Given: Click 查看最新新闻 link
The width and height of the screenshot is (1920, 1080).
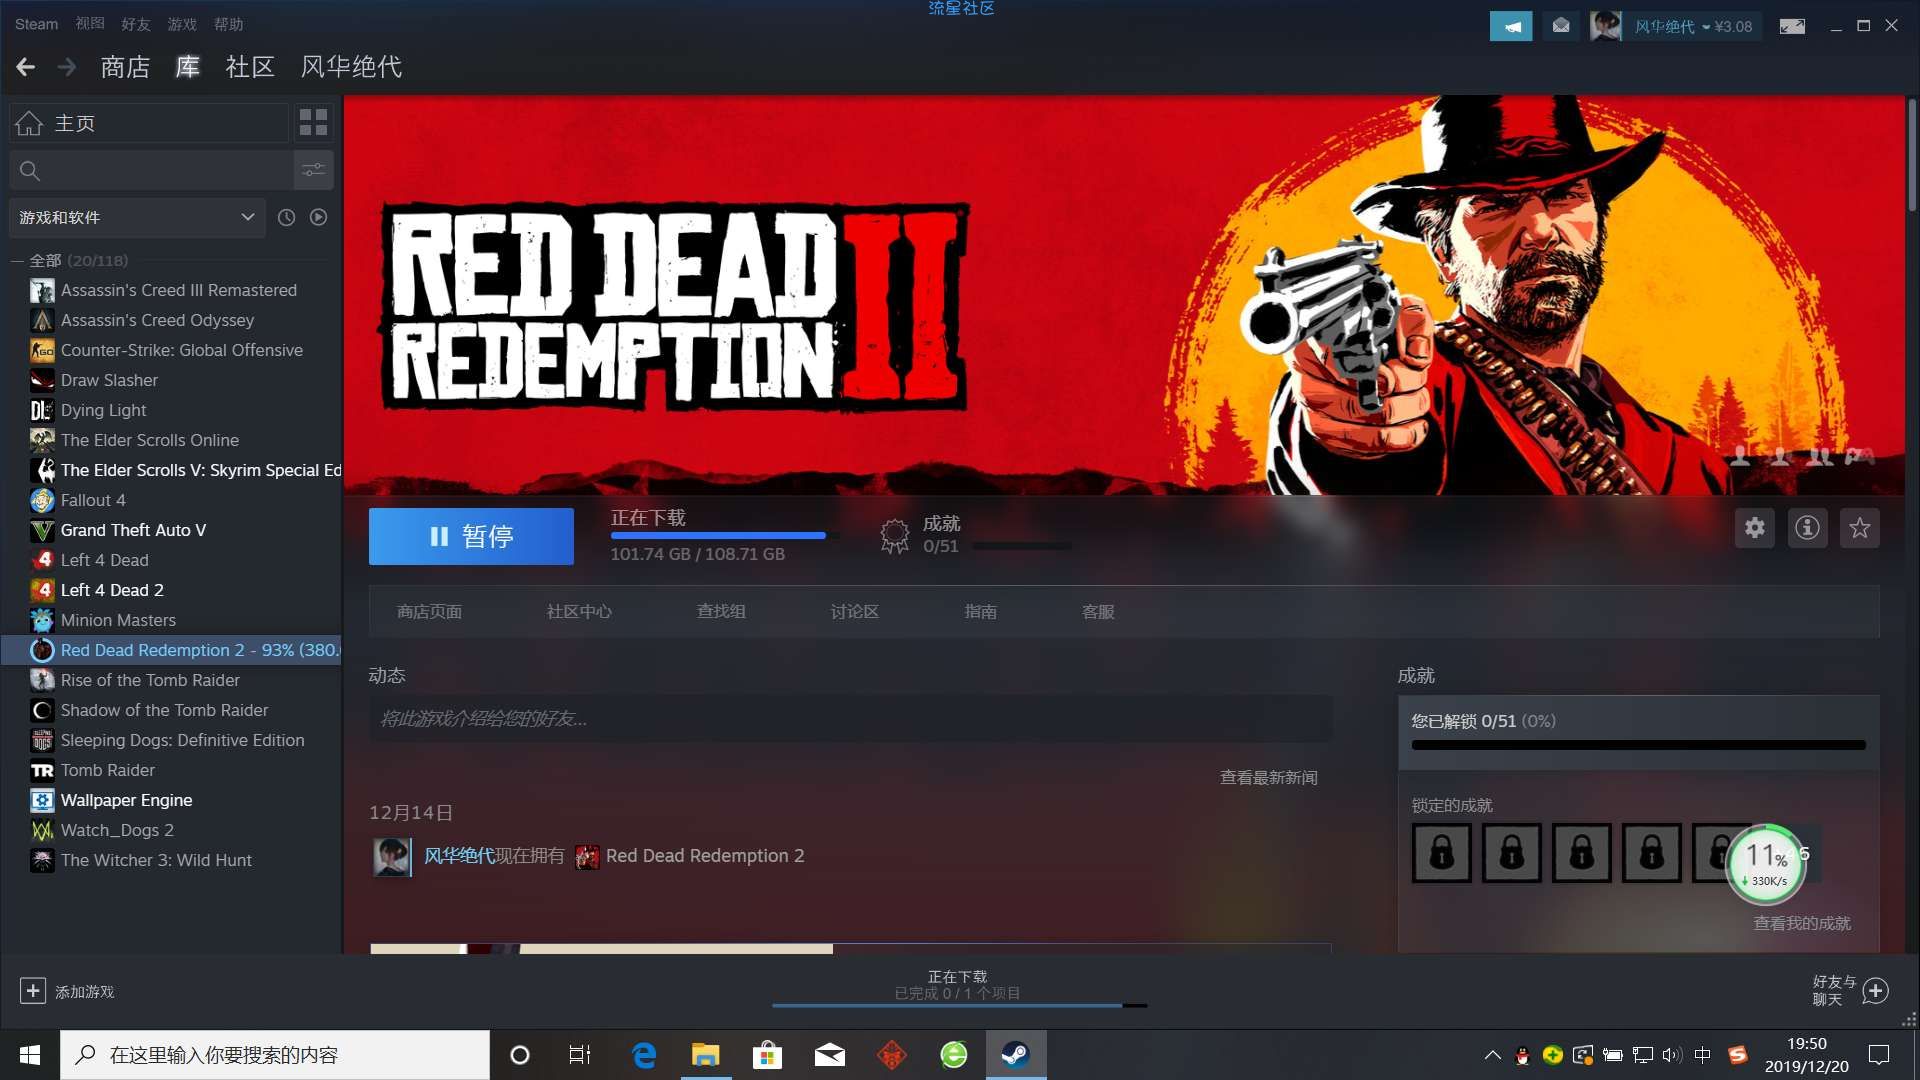Looking at the screenshot, I should point(1268,778).
